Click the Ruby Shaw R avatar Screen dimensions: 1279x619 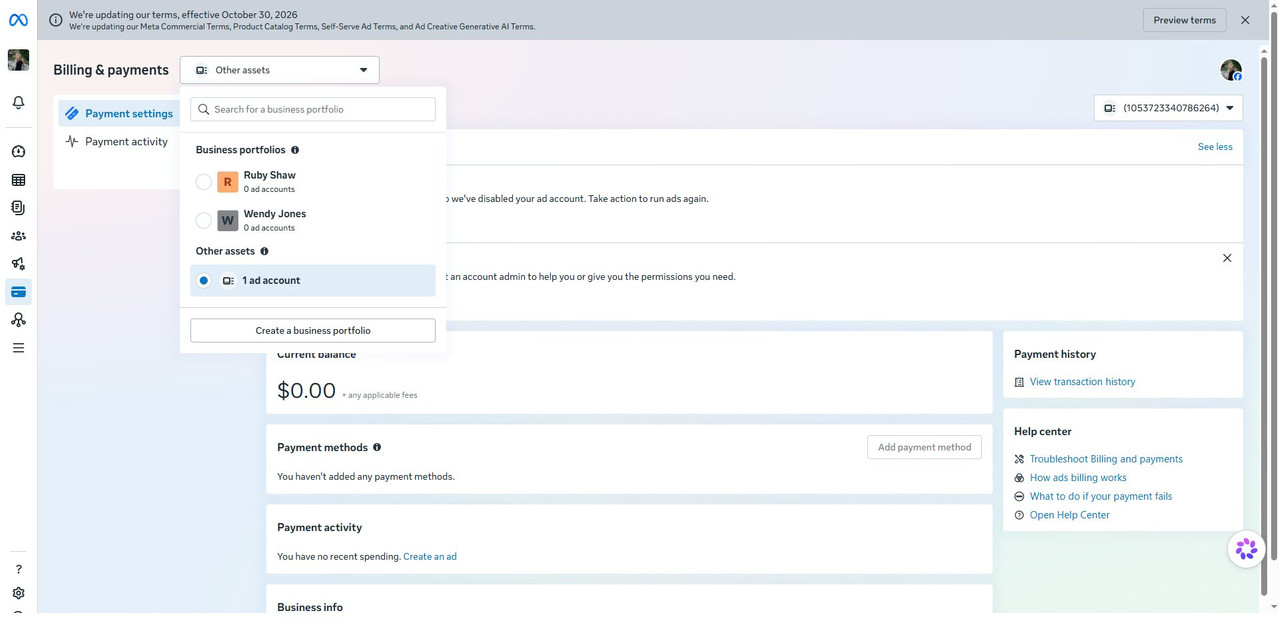click(228, 182)
